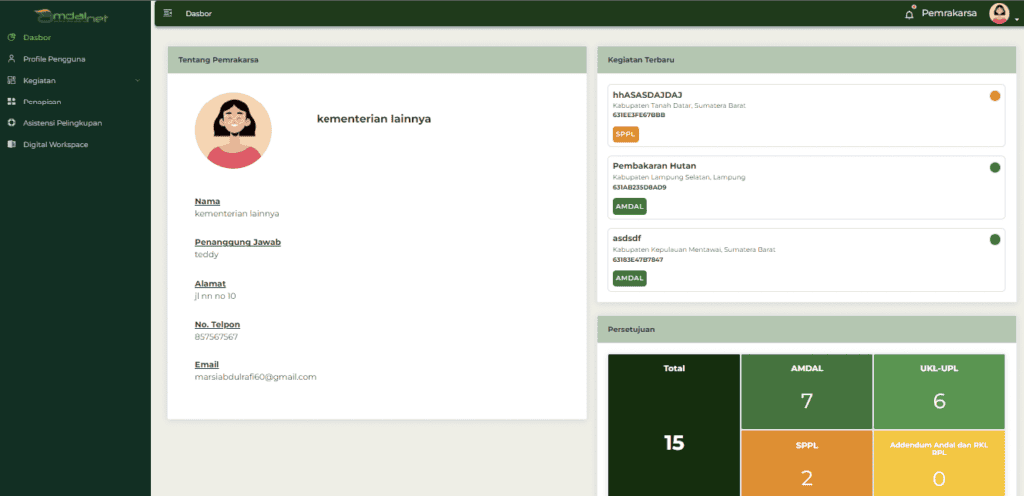The width and height of the screenshot is (1024, 496).
Task: Click the Amdalnet logo
Action: 72,15
